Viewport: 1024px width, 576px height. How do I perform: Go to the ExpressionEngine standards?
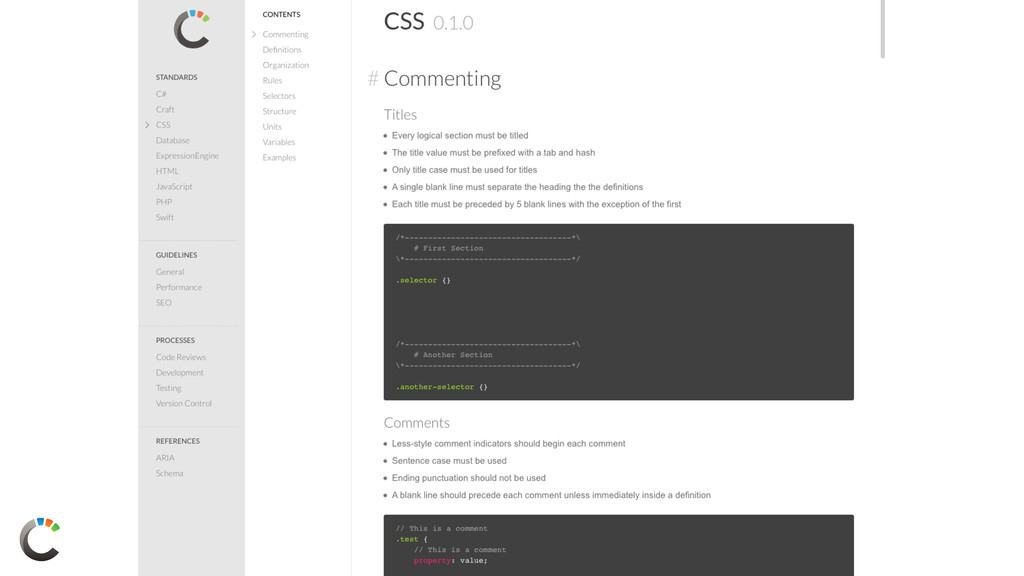point(187,156)
